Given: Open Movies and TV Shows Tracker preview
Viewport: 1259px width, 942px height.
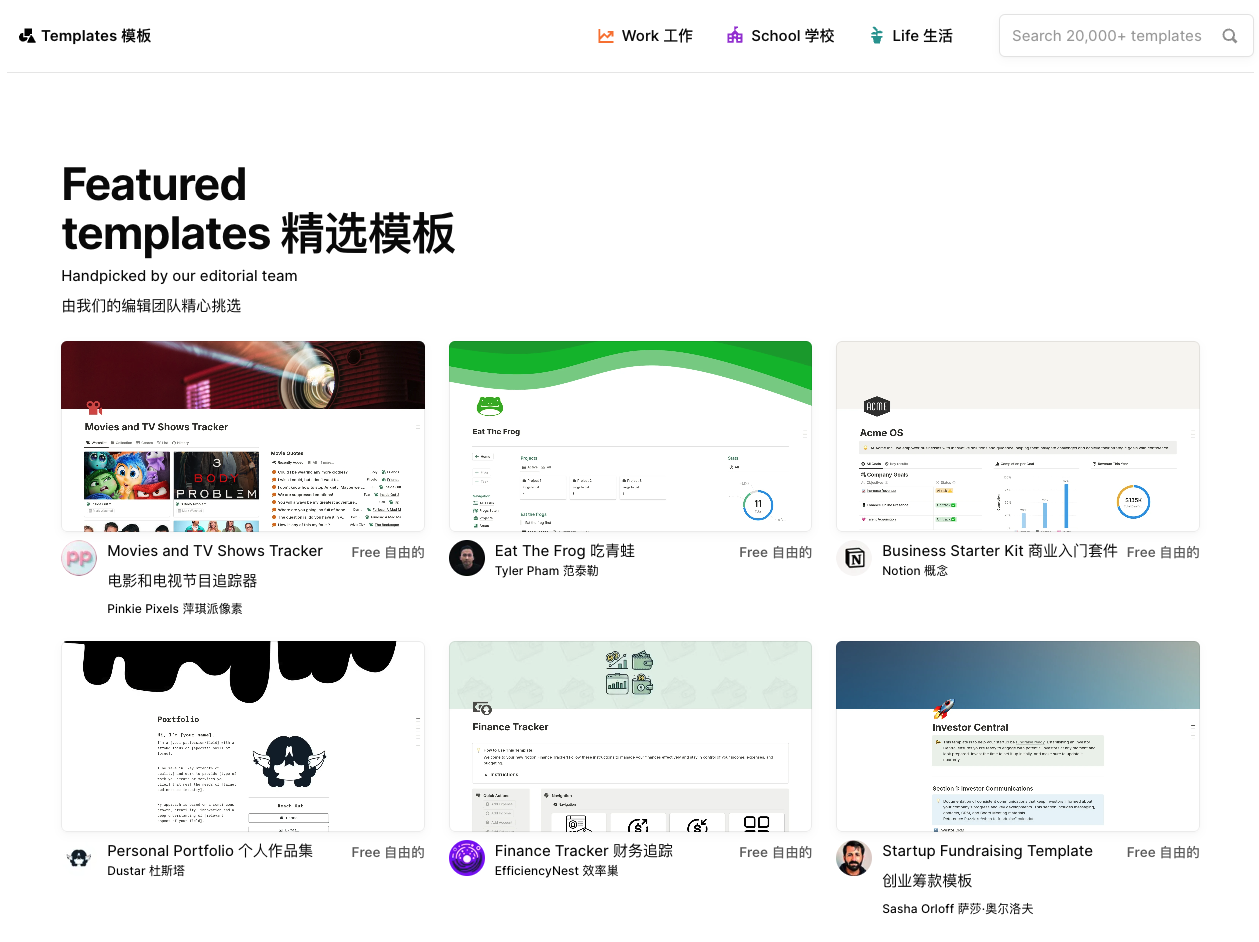Looking at the screenshot, I should point(243,436).
